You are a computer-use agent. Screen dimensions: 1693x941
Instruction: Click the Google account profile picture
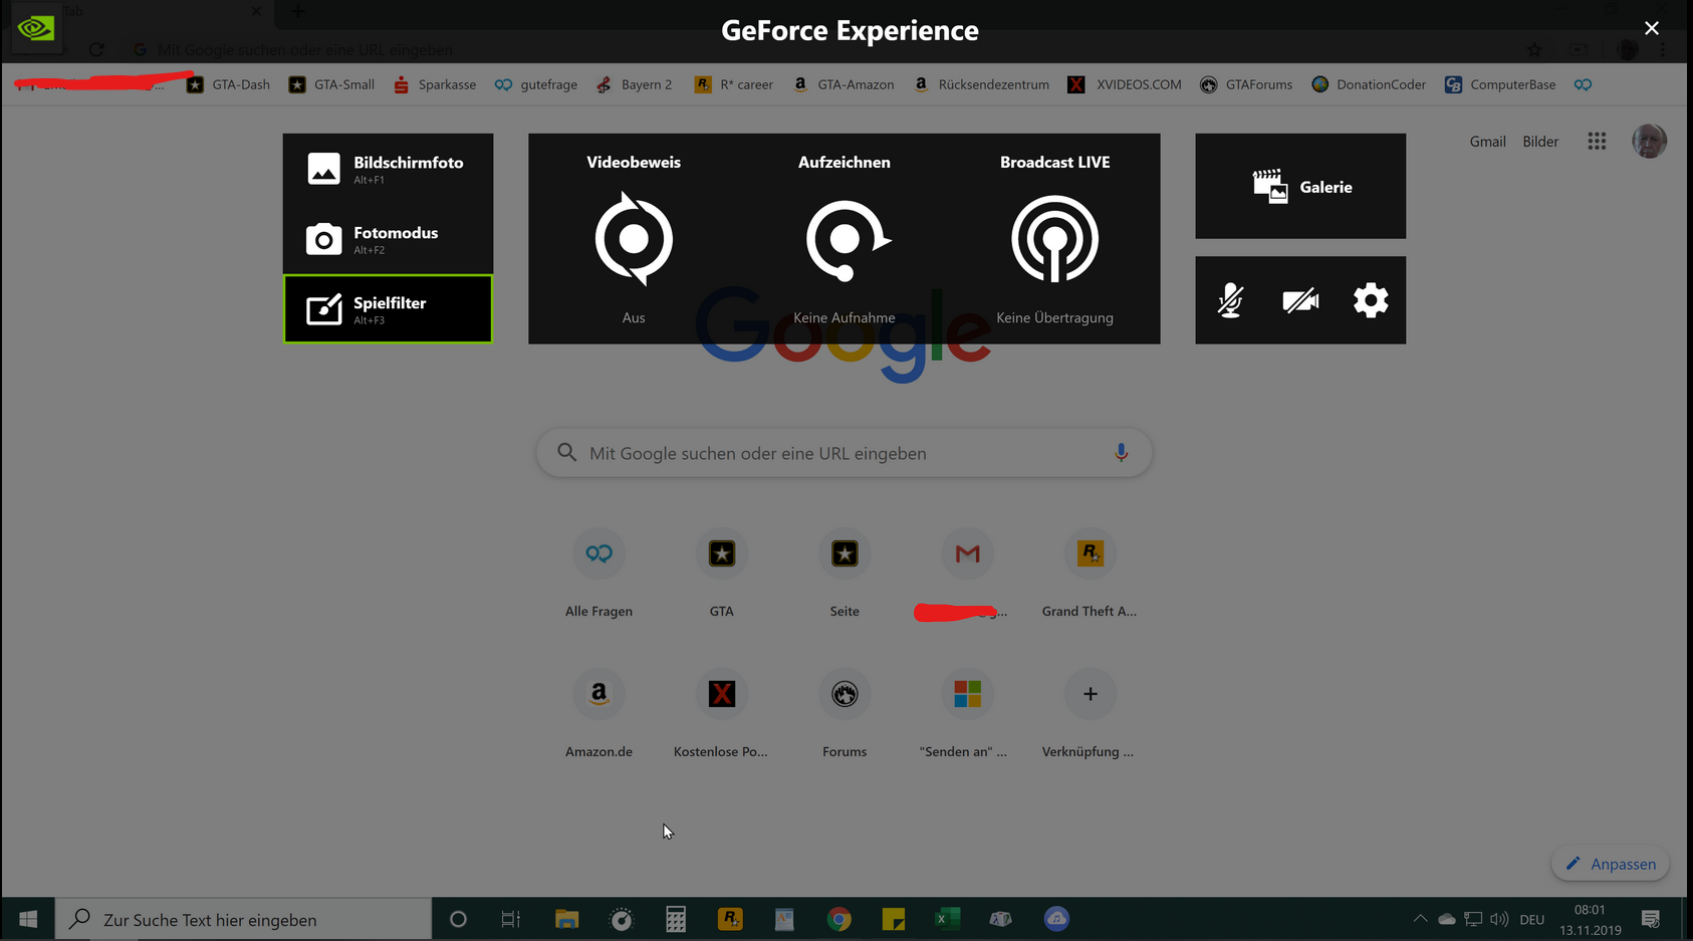(x=1649, y=141)
